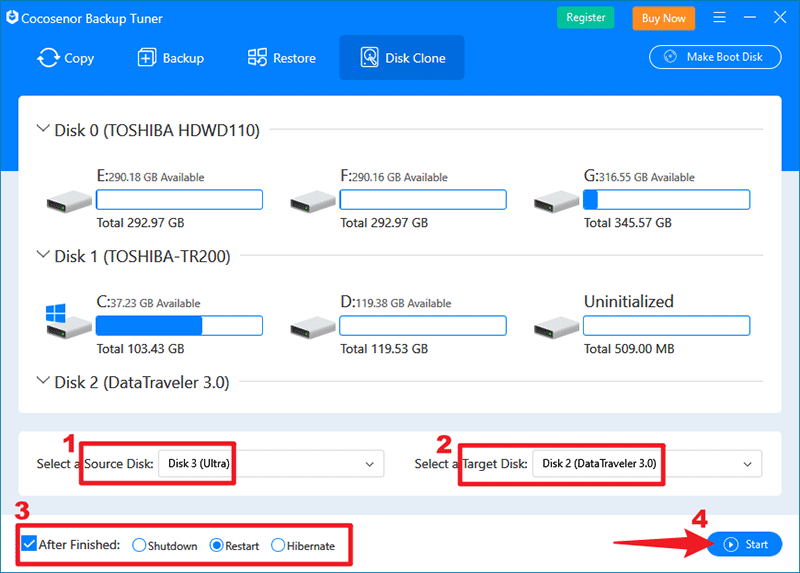This screenshot has height=573, width=800.
Task: Open the hamburger menu icon
Action: [x=719, y=18]
